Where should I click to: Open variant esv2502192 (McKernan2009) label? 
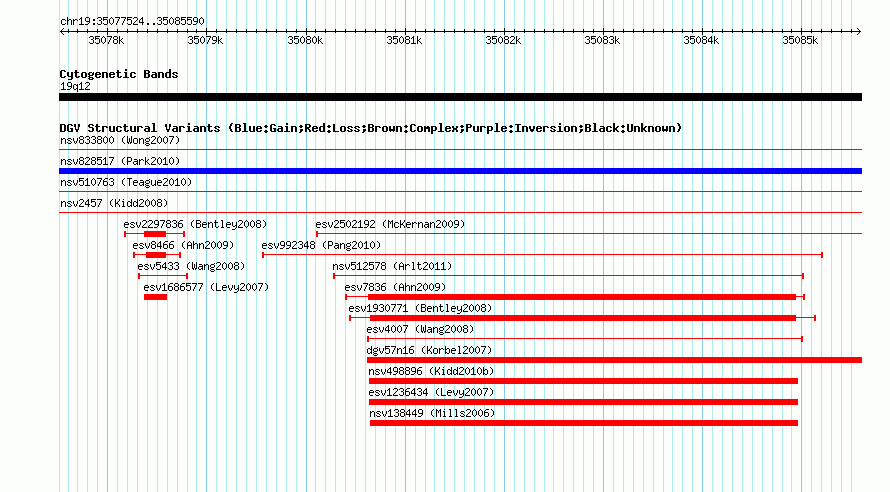pyautogui.click(x=390, y=224)
